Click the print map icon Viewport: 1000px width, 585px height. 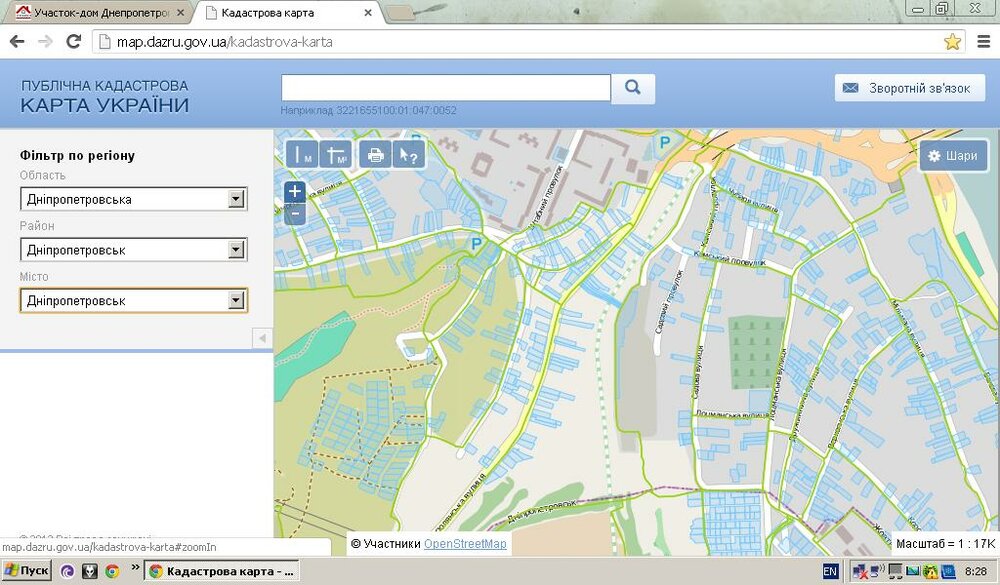(375, 155)
